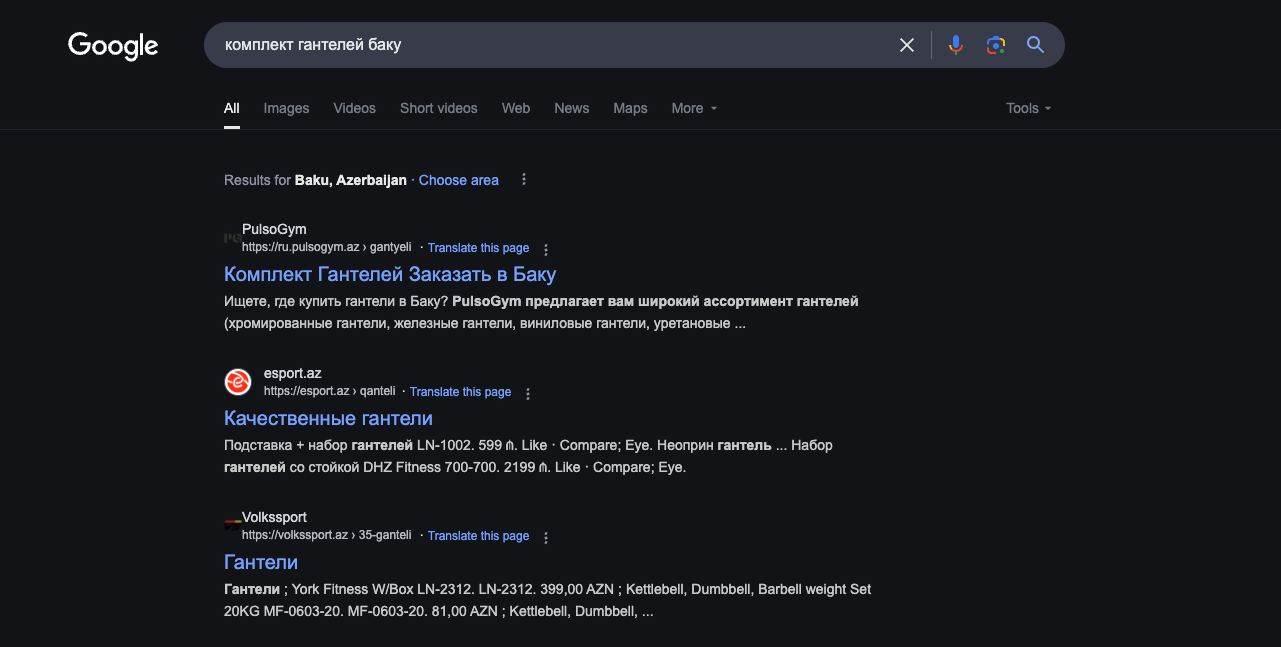Click the Google logo
The width and height of the screenshot is (1281, 647).
coord(113,46)
